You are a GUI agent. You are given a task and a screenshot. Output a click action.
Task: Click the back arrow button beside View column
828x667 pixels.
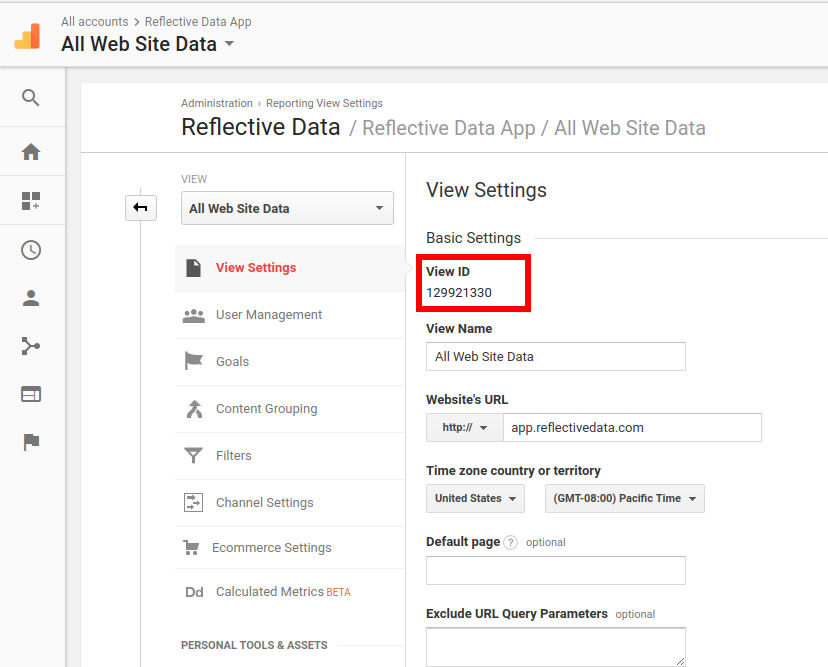[141, 208]
